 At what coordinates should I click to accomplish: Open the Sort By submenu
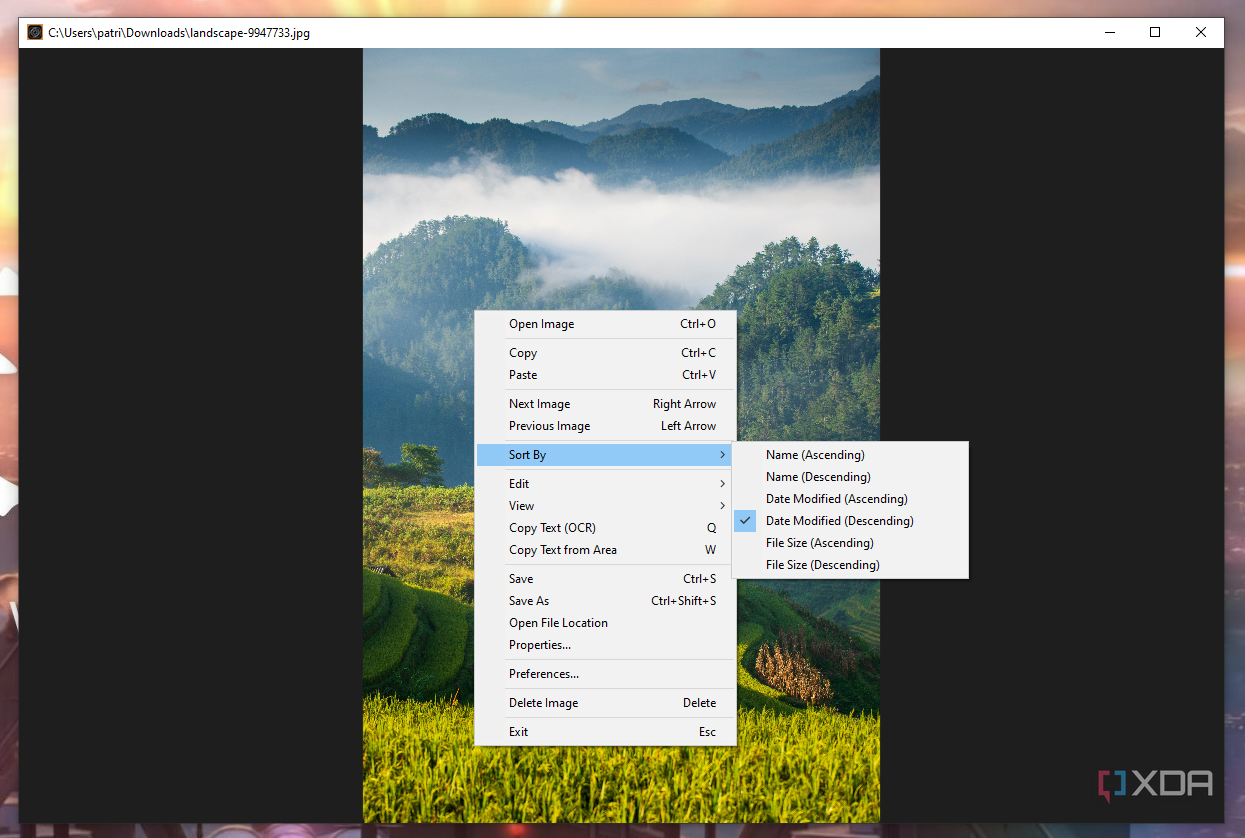pos(605,455)
